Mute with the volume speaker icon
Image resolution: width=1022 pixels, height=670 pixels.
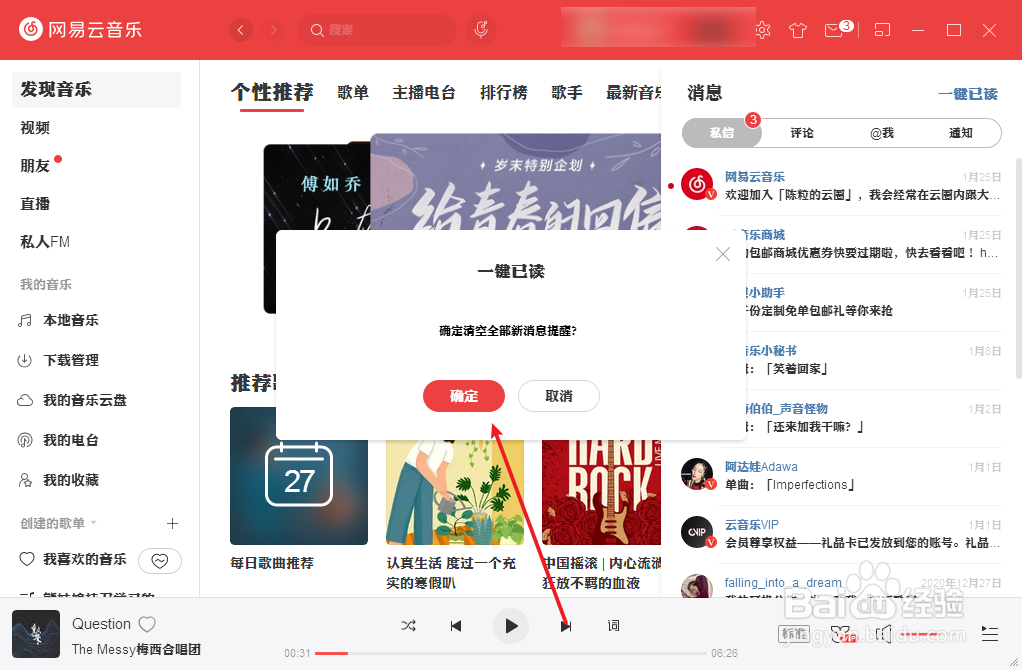[x=883, y=634]
